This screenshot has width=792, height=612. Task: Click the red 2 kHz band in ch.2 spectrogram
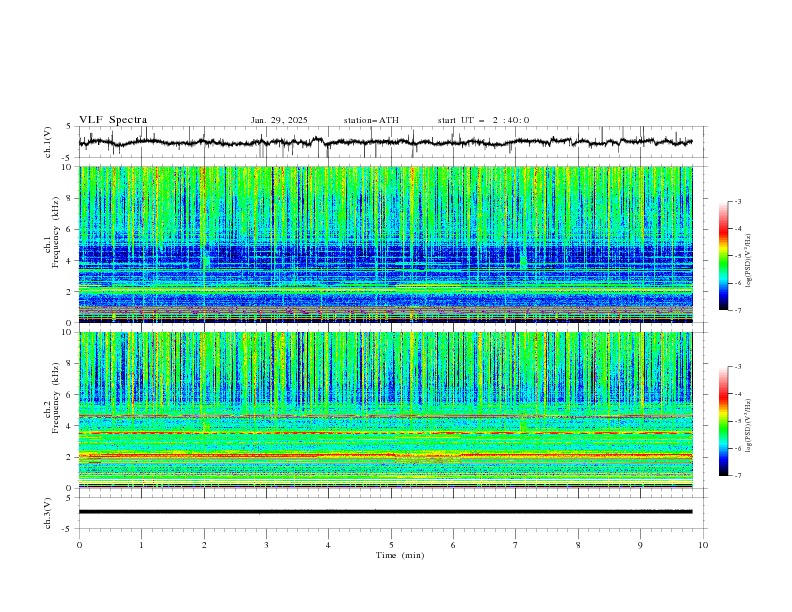click(x=386, y=456)
